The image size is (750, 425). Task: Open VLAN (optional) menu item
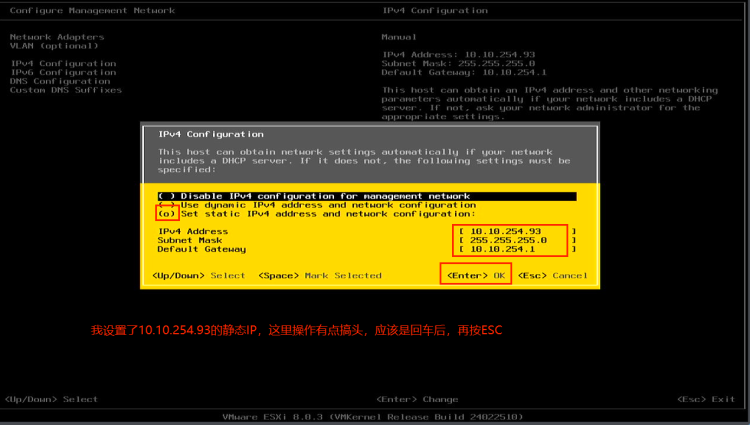pyautogui.click(x=54, y=46)
